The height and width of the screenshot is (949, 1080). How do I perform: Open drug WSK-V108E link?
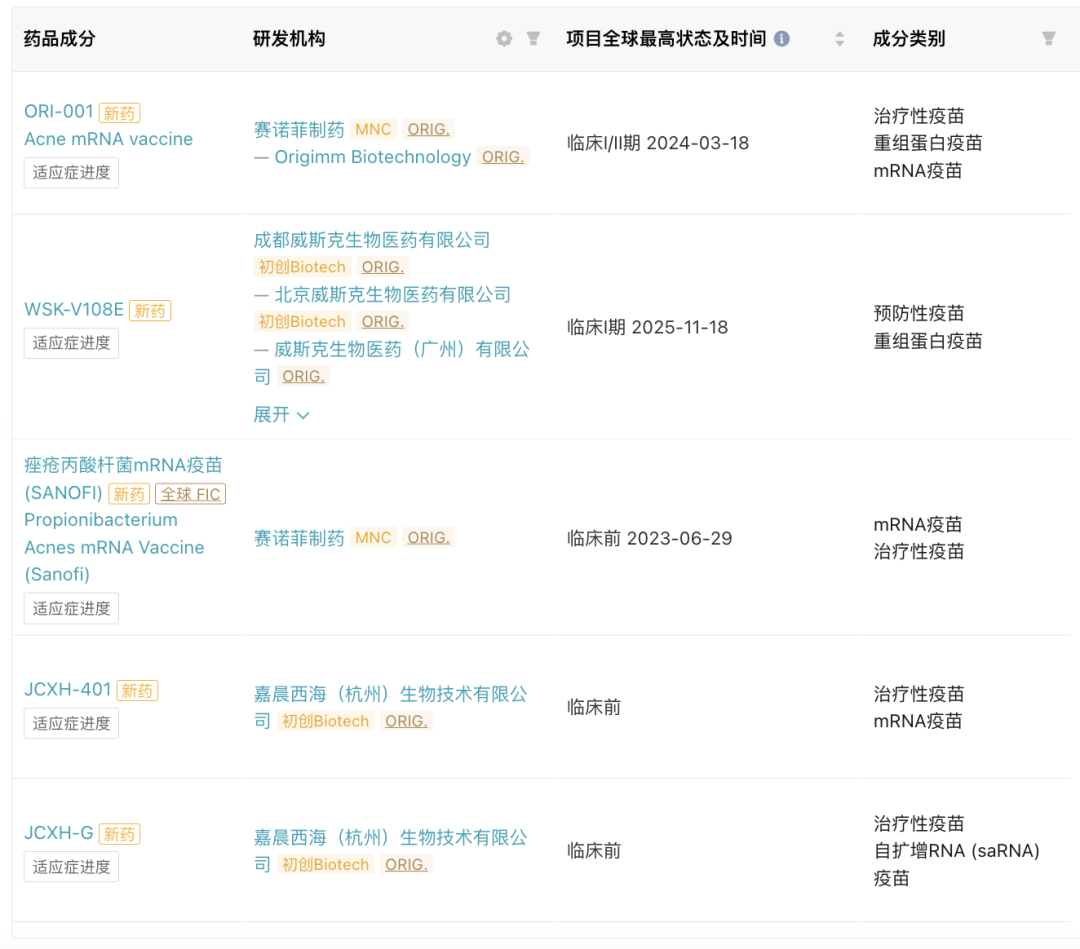(x=74, y=309)
